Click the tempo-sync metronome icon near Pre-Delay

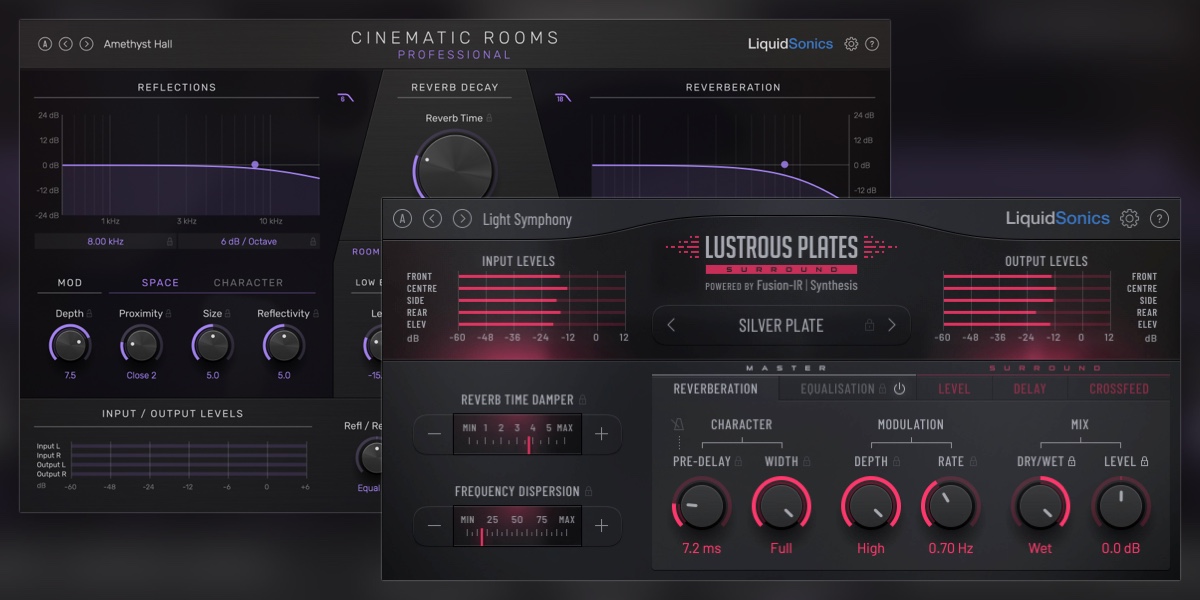[x=678, y=424]
